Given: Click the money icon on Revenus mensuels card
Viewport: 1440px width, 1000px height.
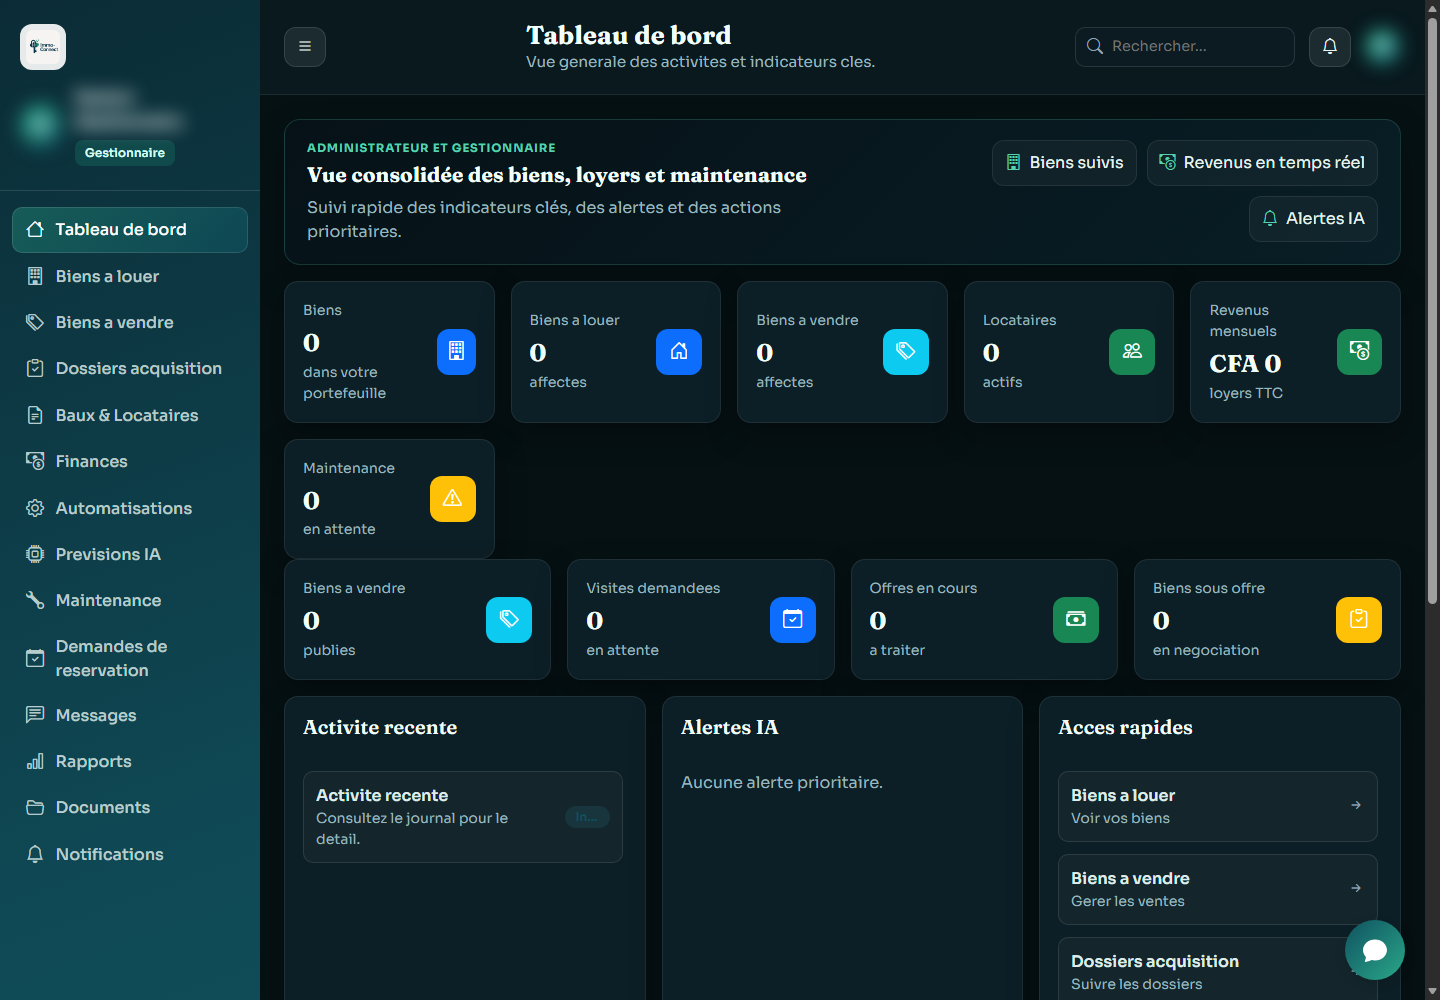Looking at the screenshot, I should click(x=1359, y=352).
